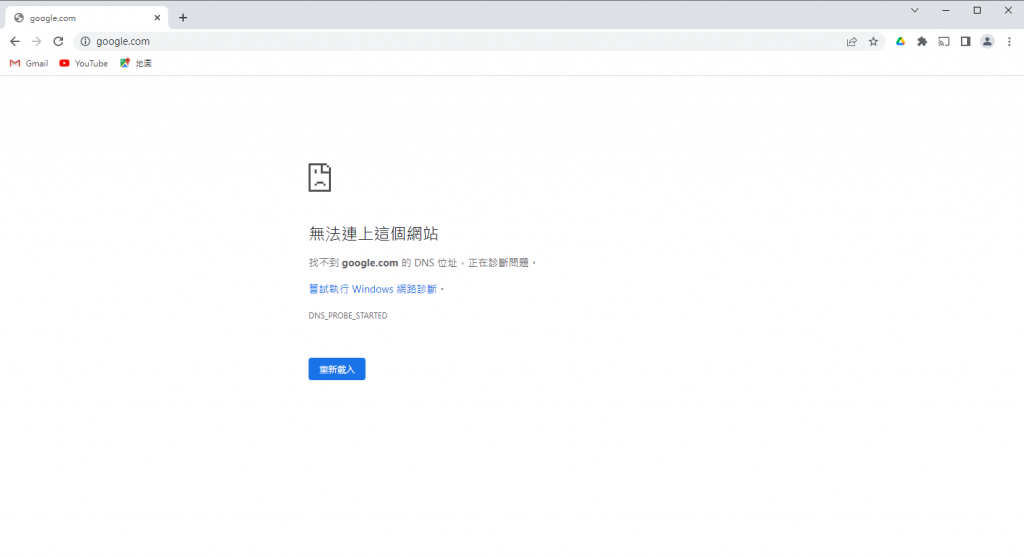Image resolution: width=1024 pixels, height=557 pixels.
Task: Open a new tab with plus button
Action: click(183, 18)
